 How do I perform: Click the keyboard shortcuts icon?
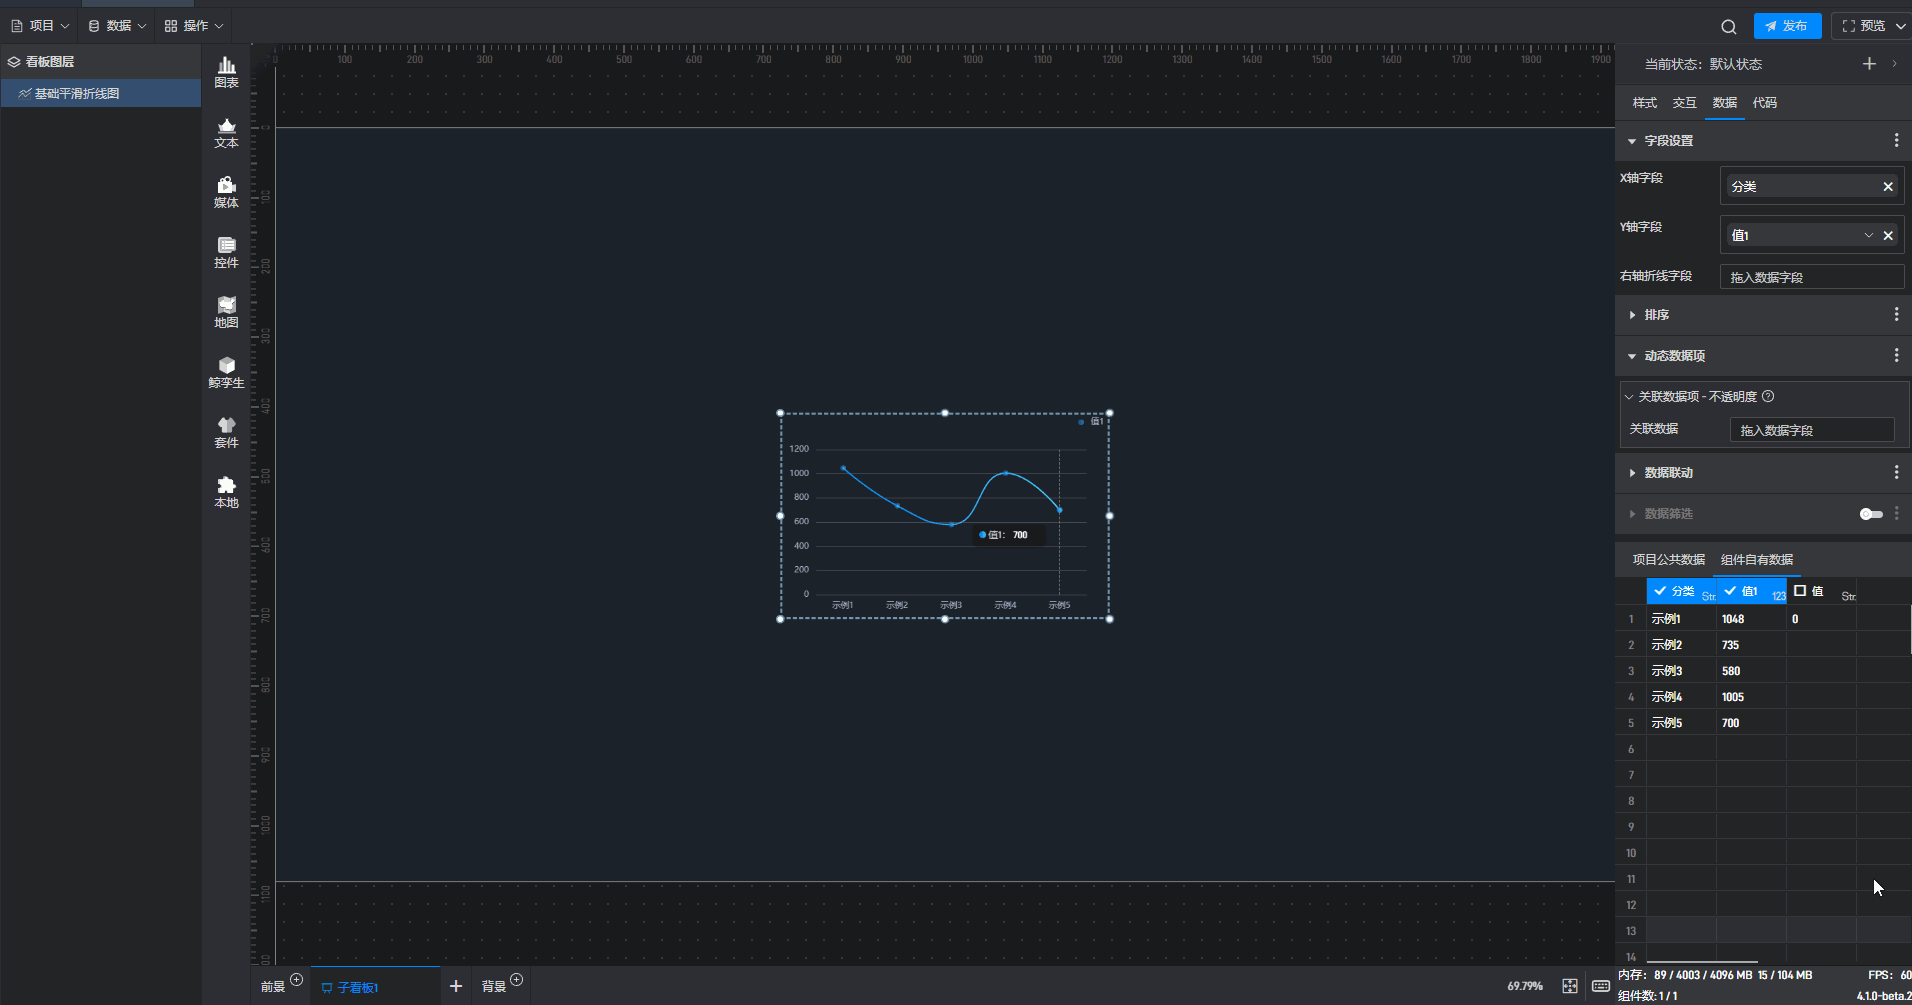coord(1600,986)
